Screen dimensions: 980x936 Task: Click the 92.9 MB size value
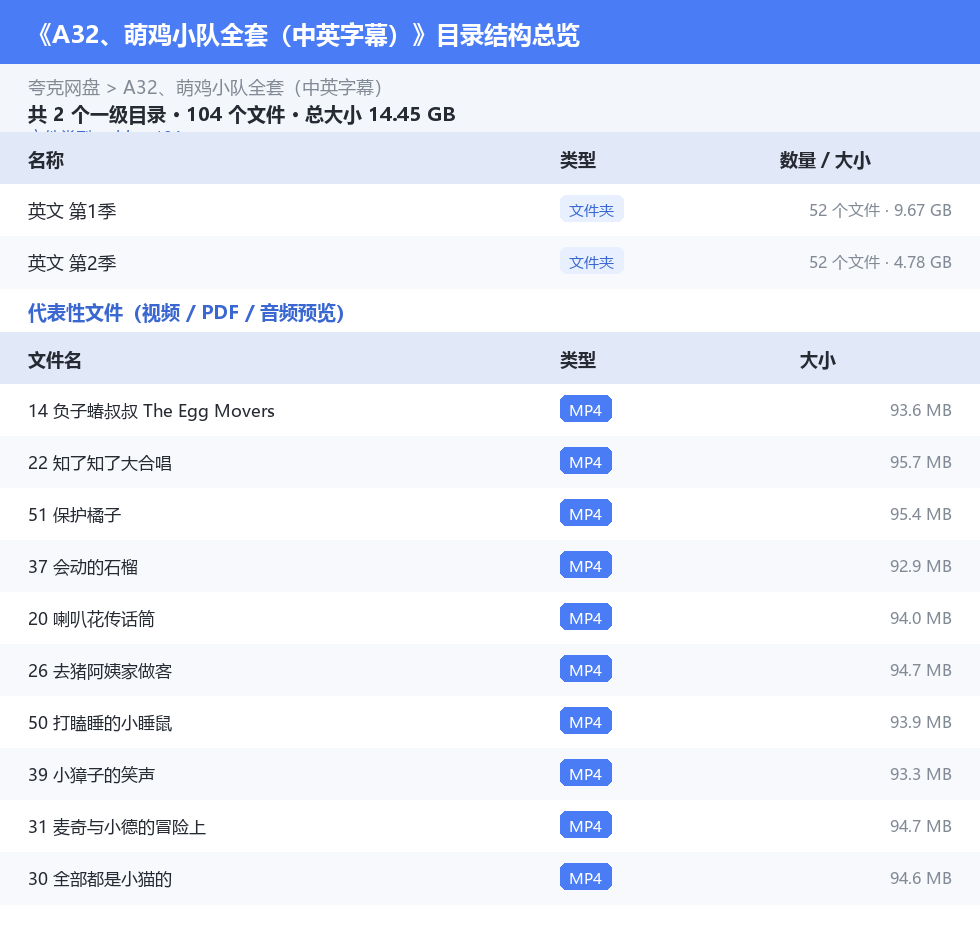(921, 565)
